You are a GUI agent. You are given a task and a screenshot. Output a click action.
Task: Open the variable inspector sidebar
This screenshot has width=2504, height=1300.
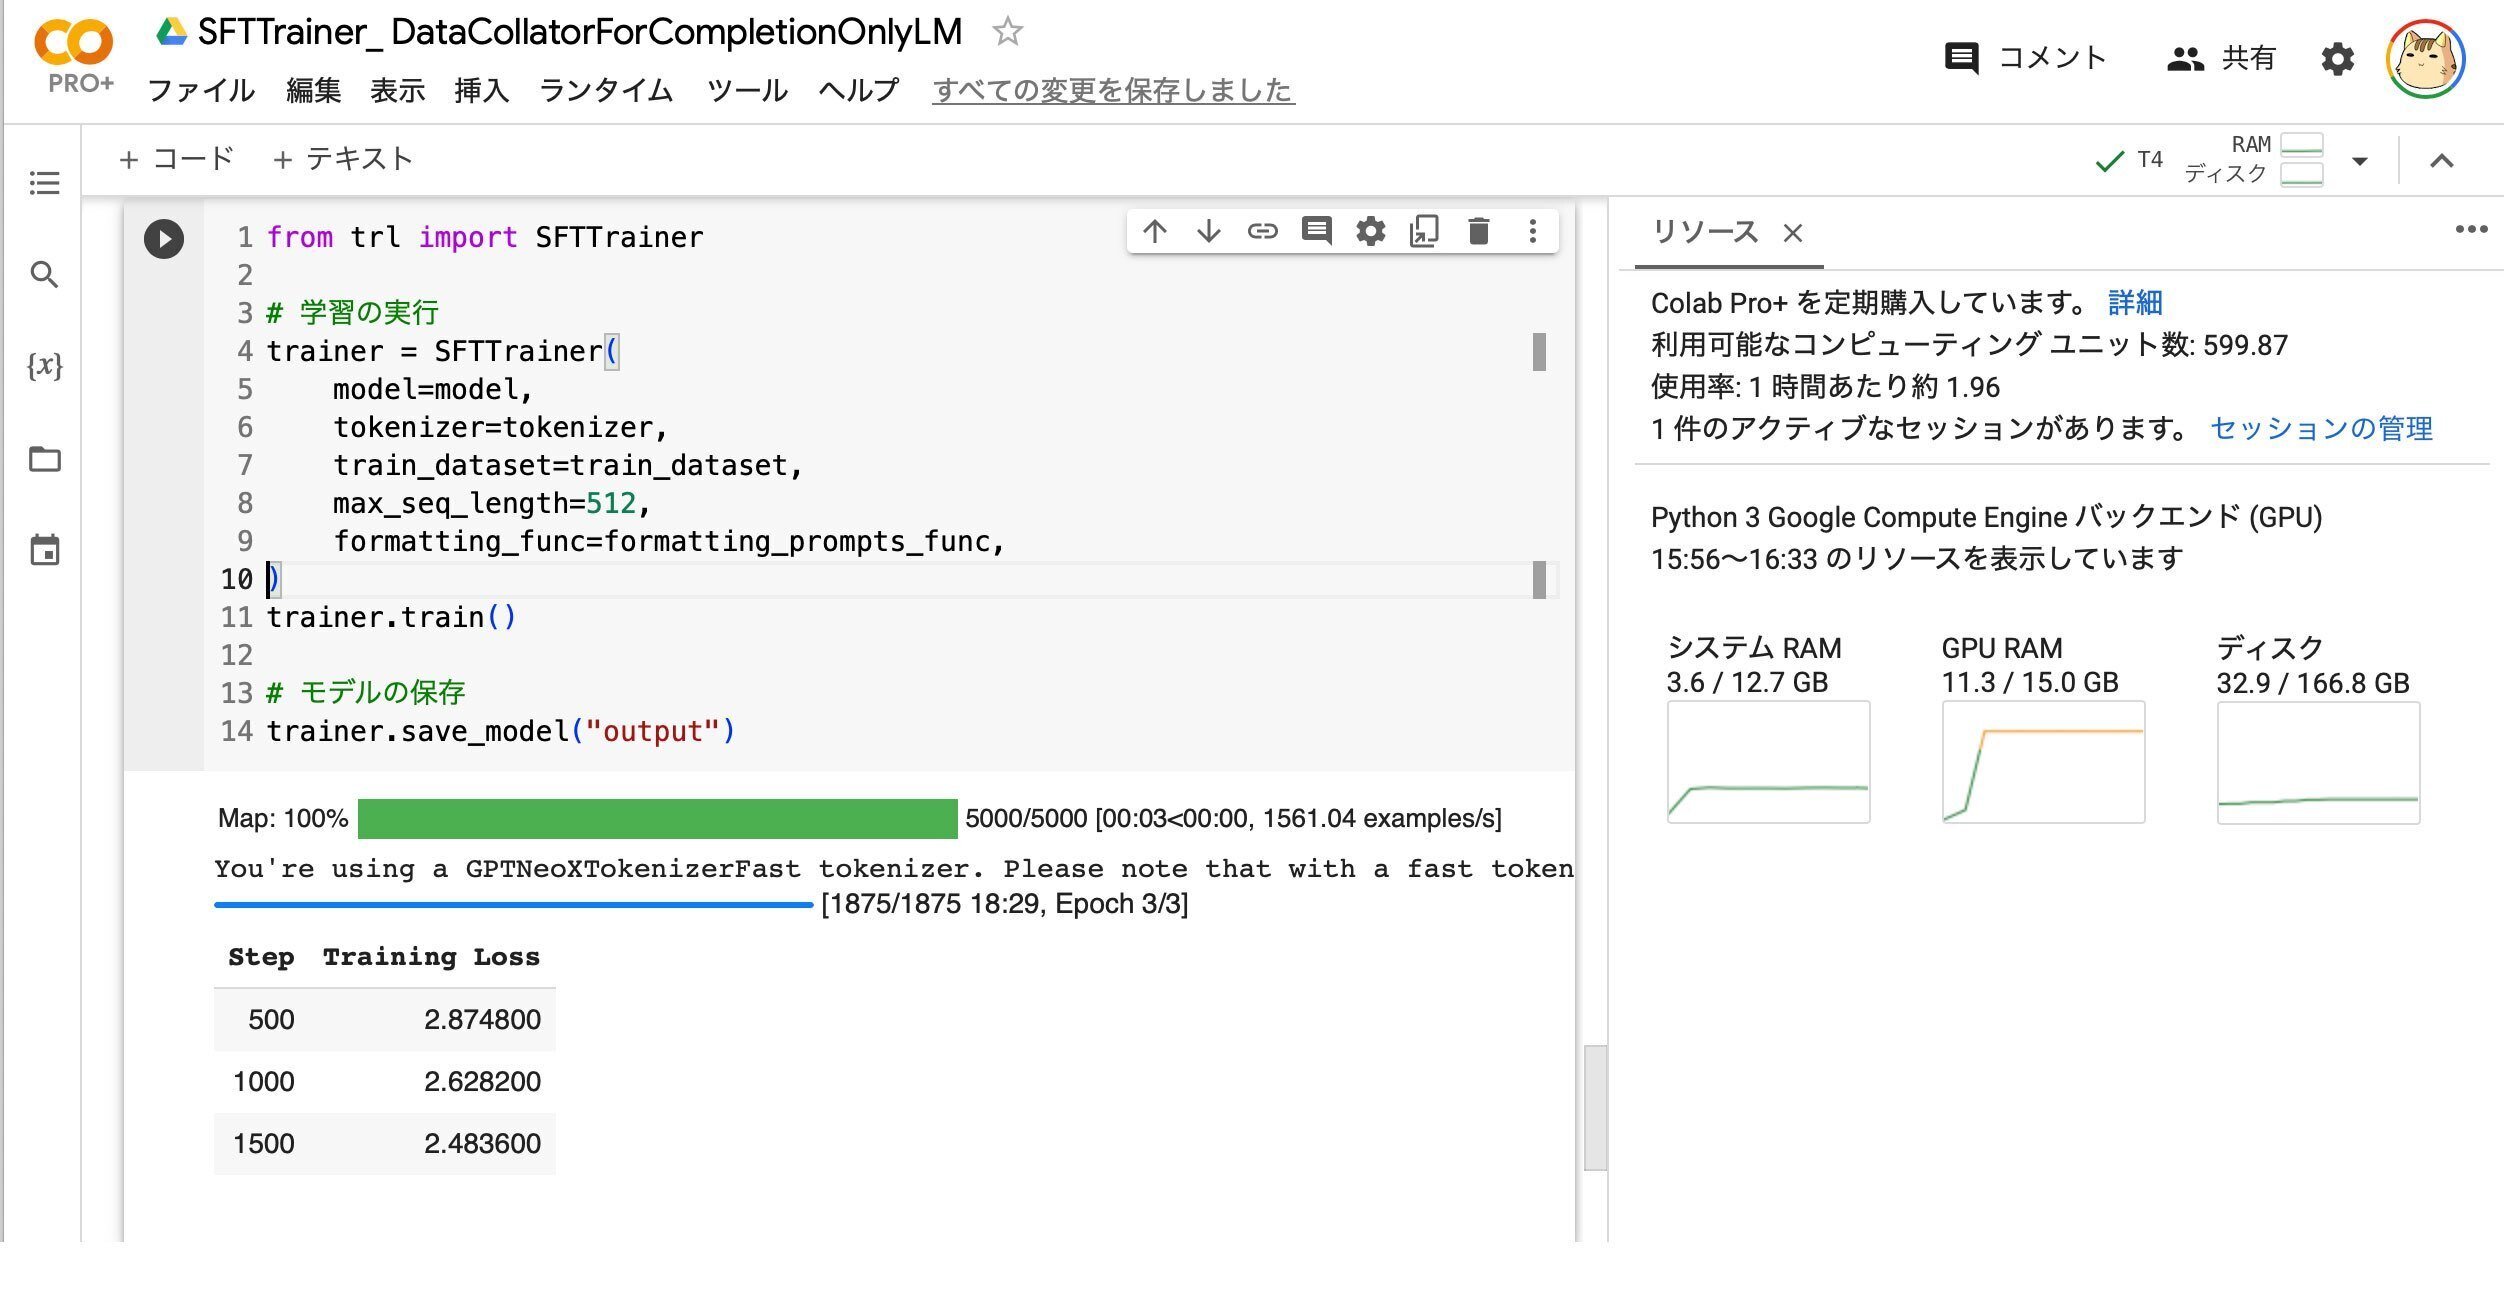(x=44, y=367)
